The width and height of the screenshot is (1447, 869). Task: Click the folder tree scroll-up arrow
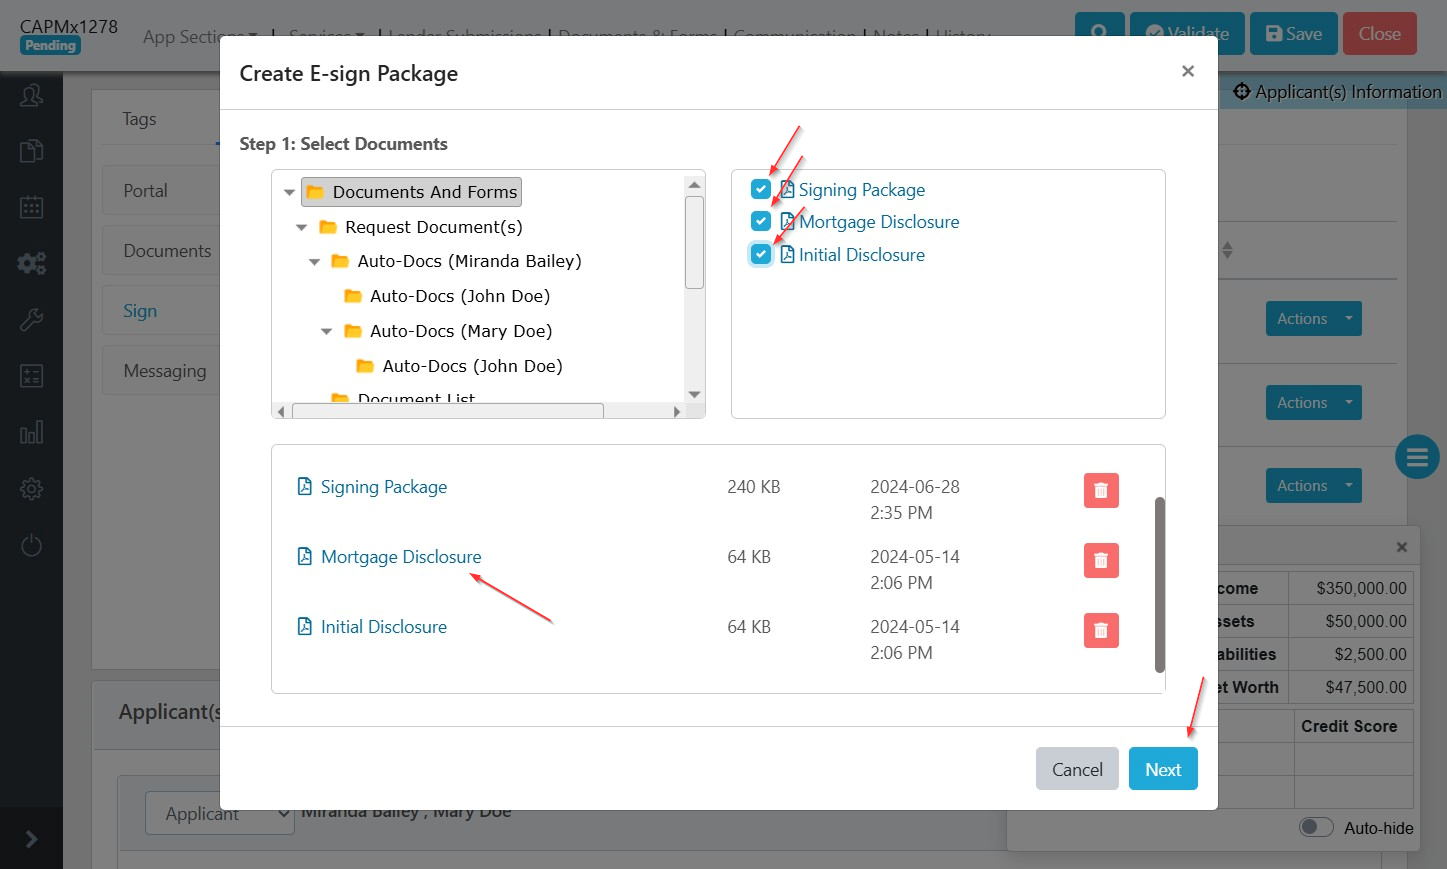coord(694,185)
